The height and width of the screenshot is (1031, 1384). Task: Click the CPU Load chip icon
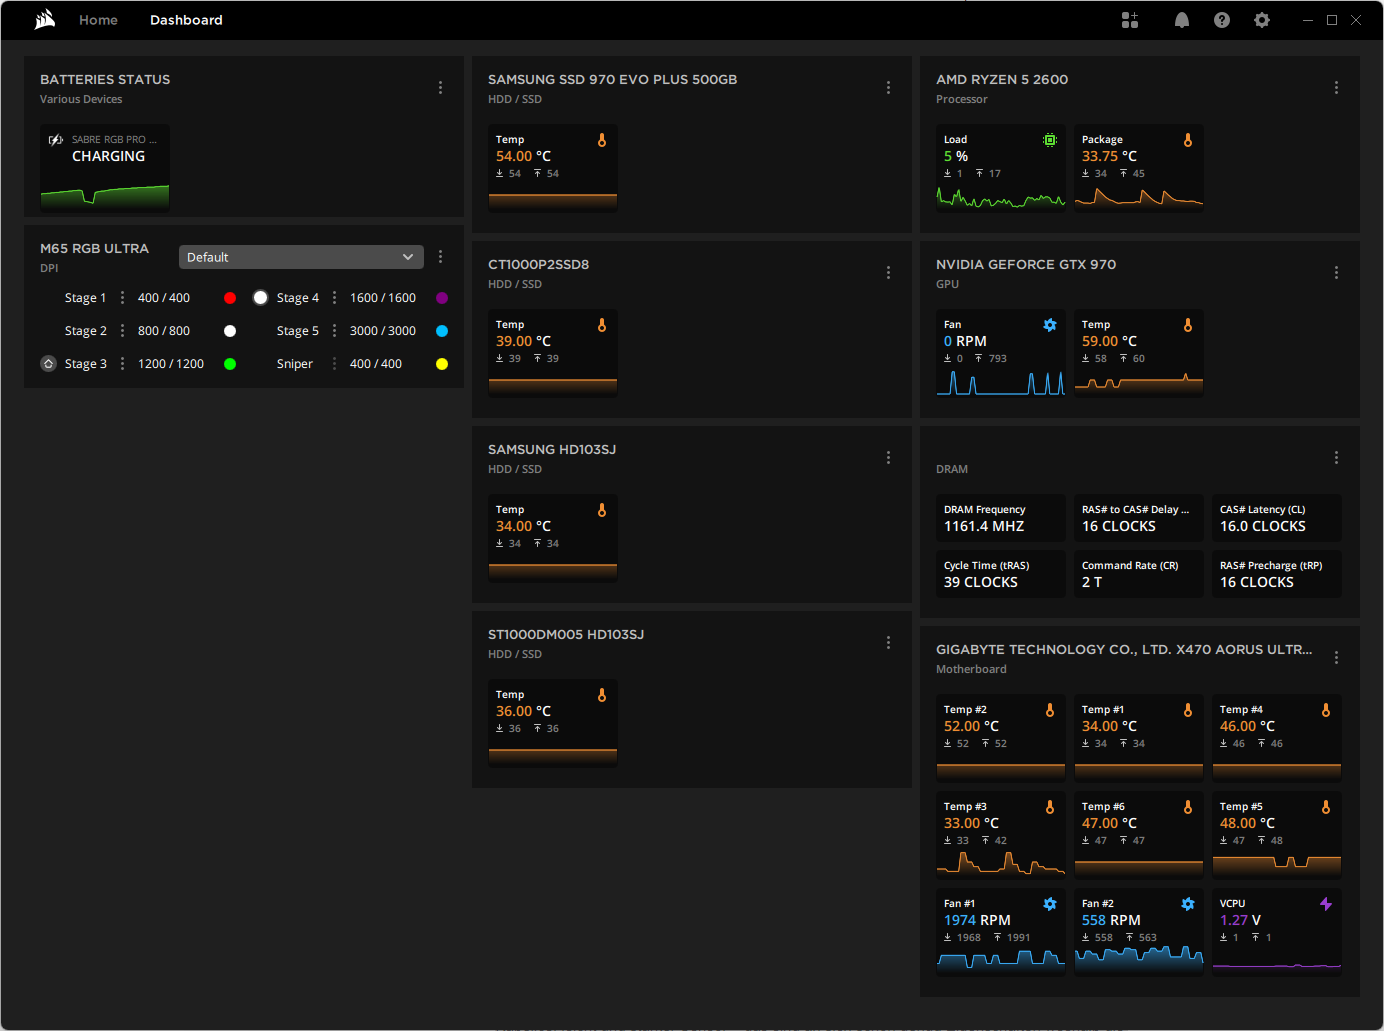pos(1050,141)
